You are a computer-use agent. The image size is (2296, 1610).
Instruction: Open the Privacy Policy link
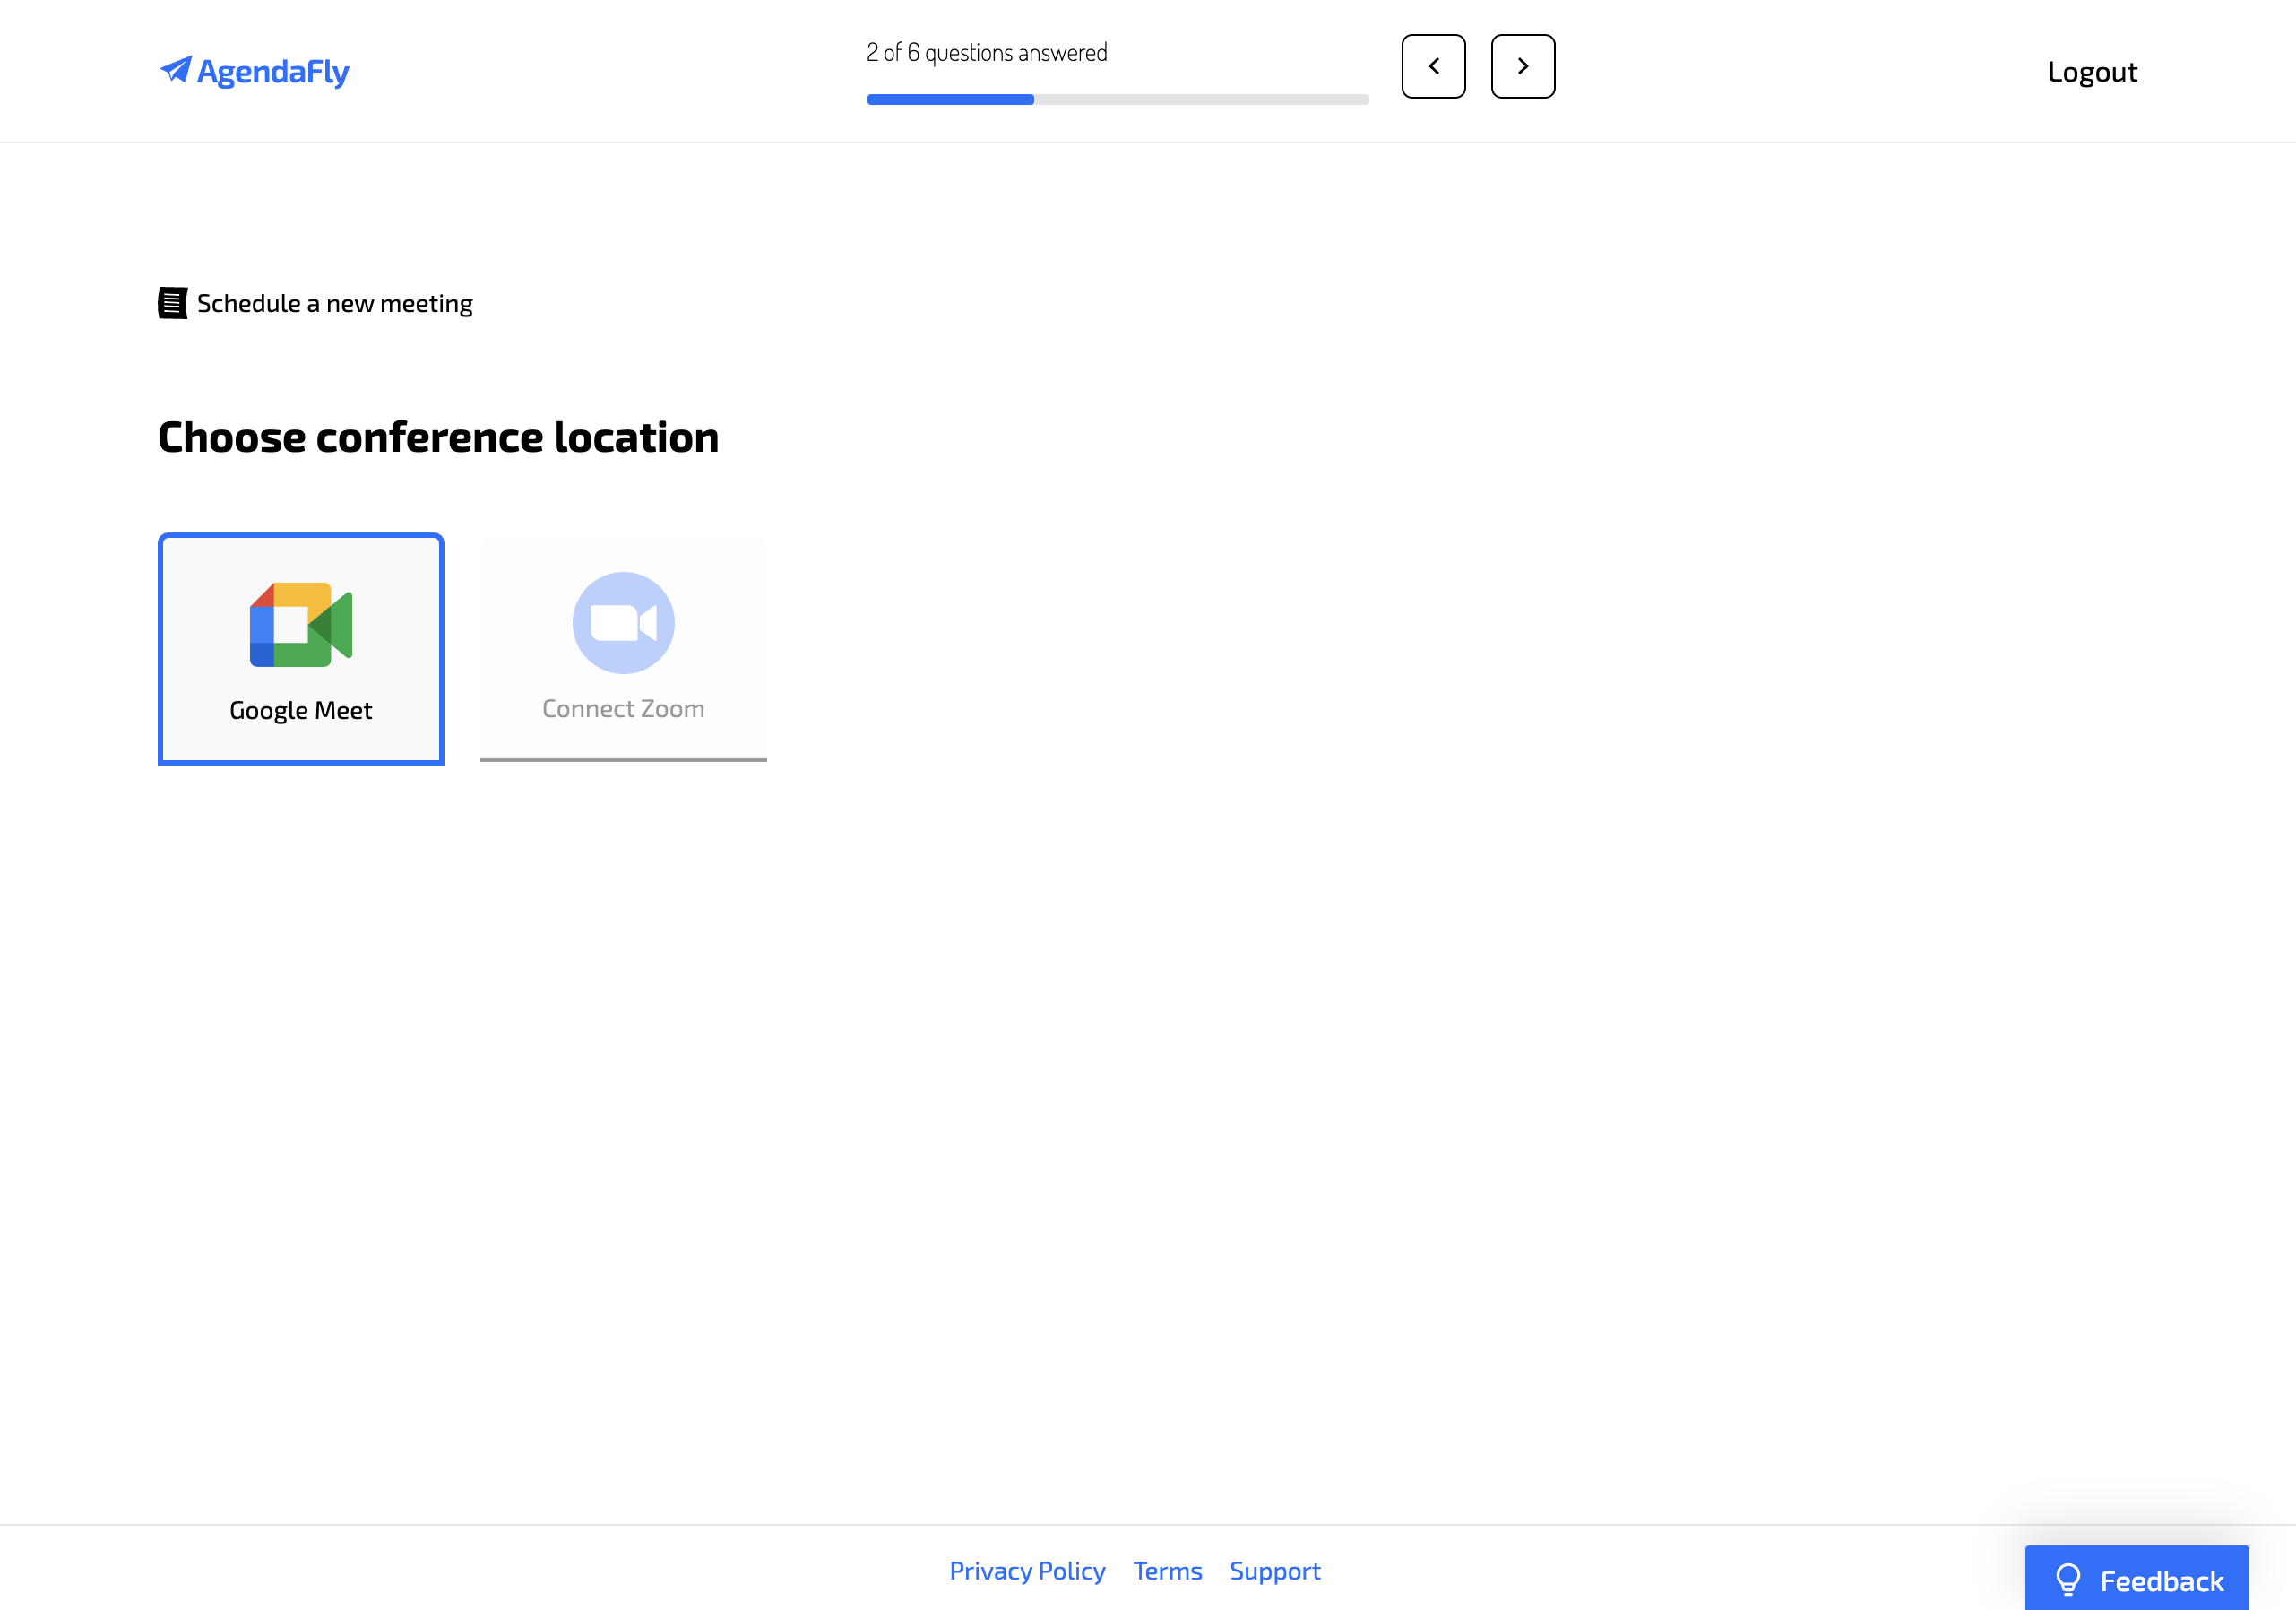click(1027, 1570)
